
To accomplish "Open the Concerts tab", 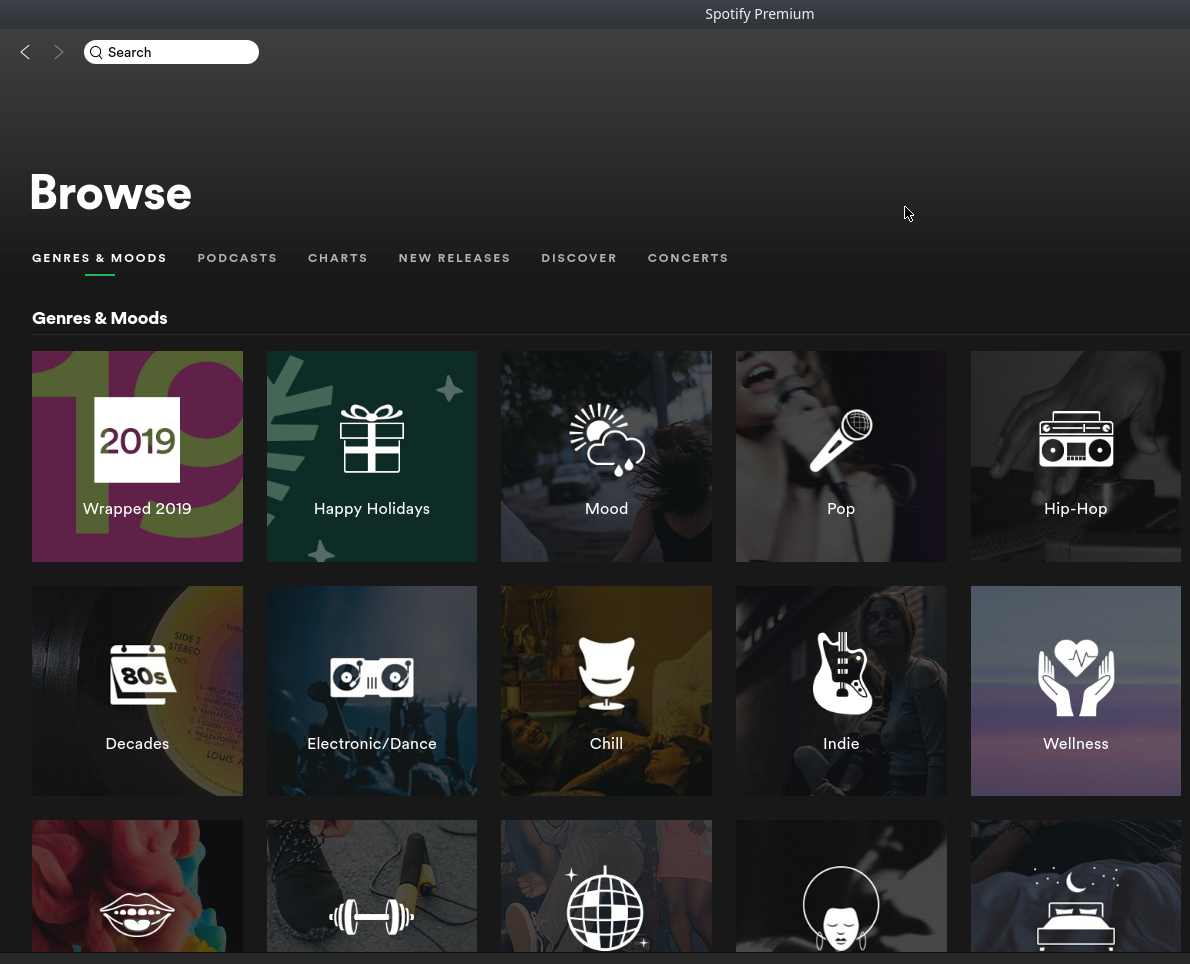I will pos(688,258).
